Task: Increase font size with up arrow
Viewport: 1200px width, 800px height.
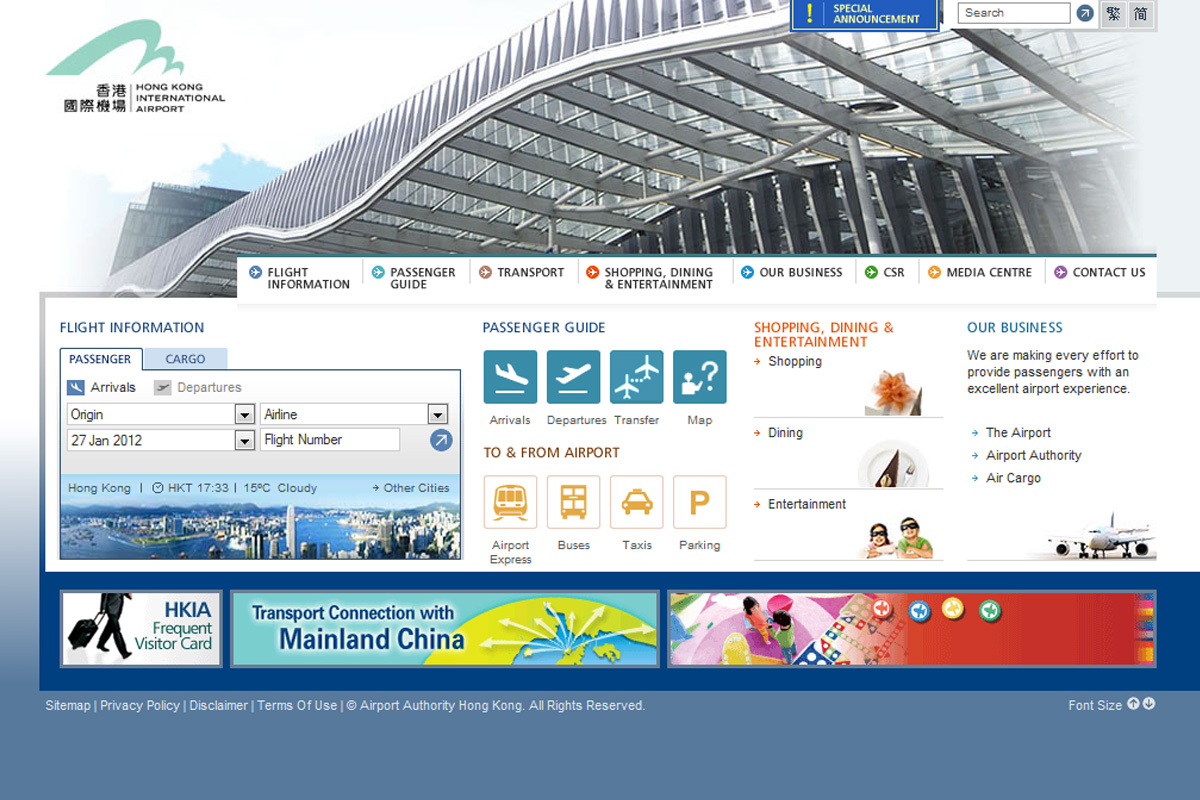Action: click(1133, 704)
